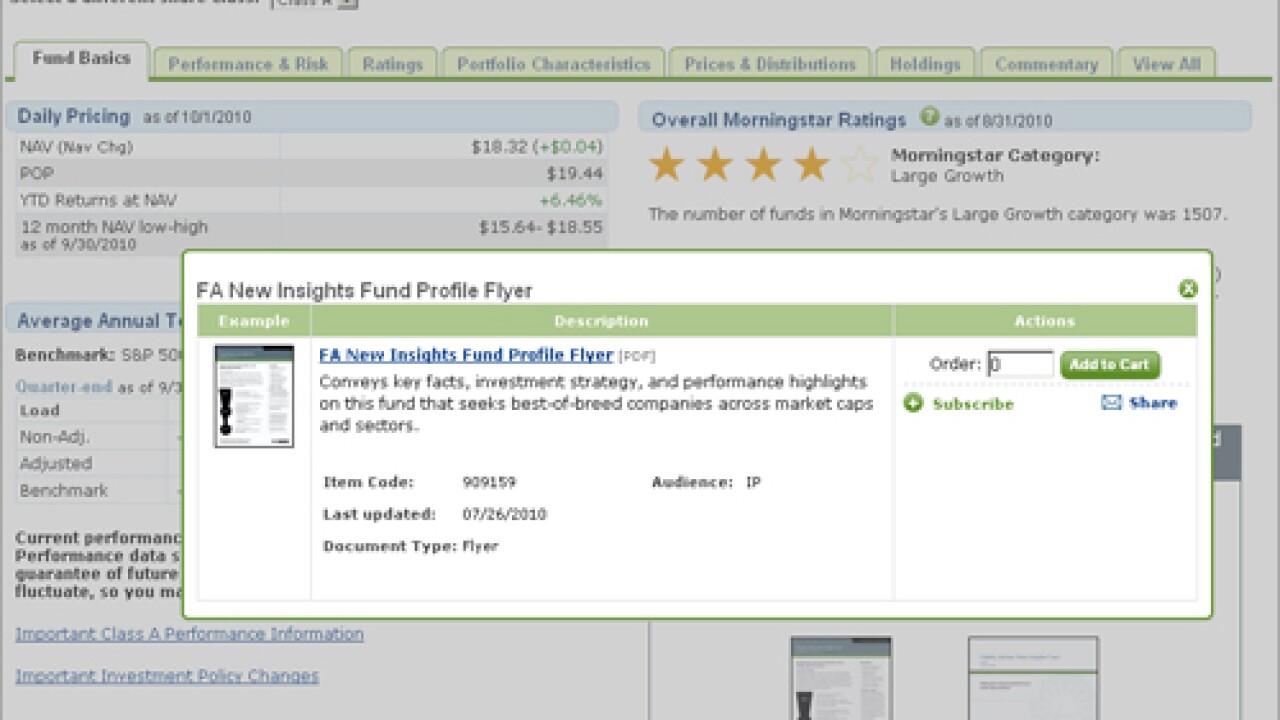This screenshot has width=1280, height=720.
Task: Select the View All tab
Action: (1166, 64)
